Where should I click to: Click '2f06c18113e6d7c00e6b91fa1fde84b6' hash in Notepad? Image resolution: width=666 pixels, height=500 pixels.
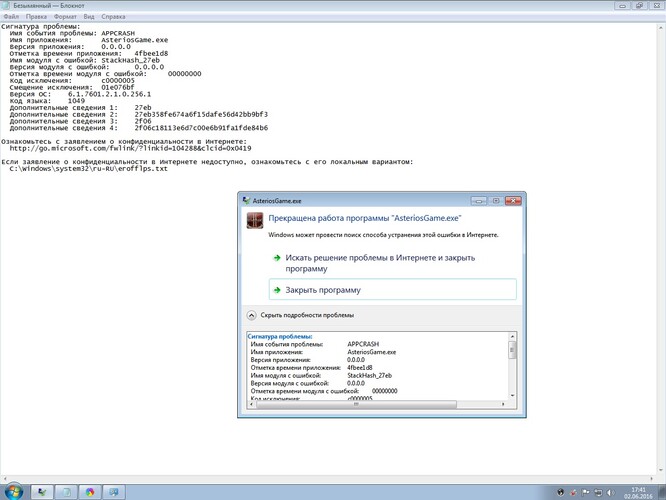pyautogui.click(x=201, y=128)
